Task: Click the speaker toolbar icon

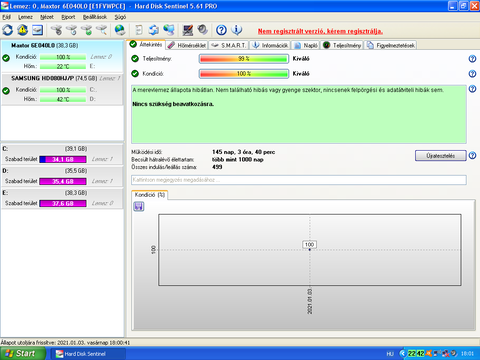Action: tap(202, 30)
